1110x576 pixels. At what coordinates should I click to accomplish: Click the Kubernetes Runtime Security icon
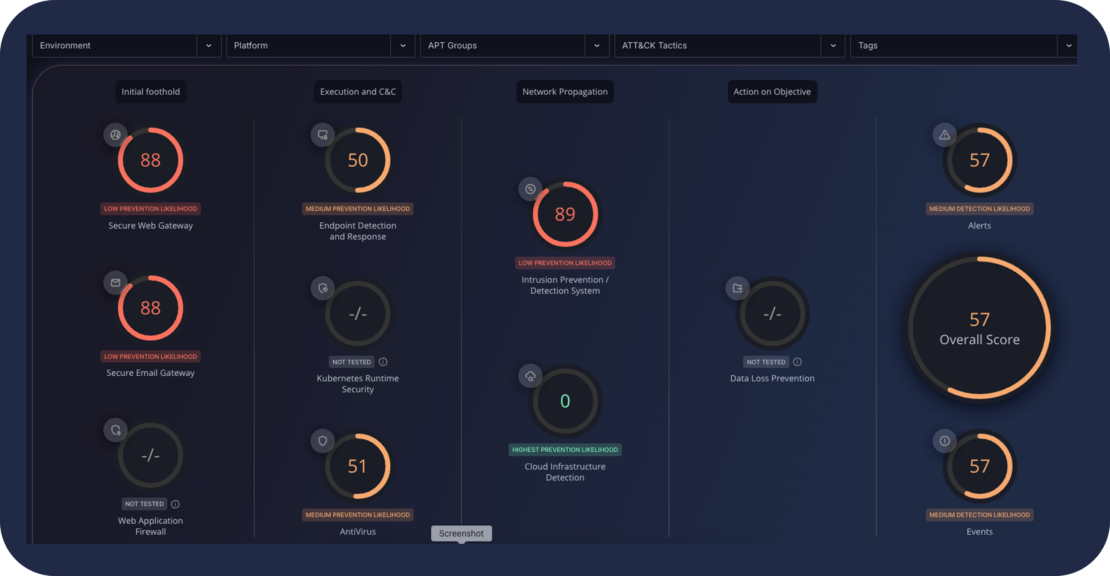tap(323, 288)
